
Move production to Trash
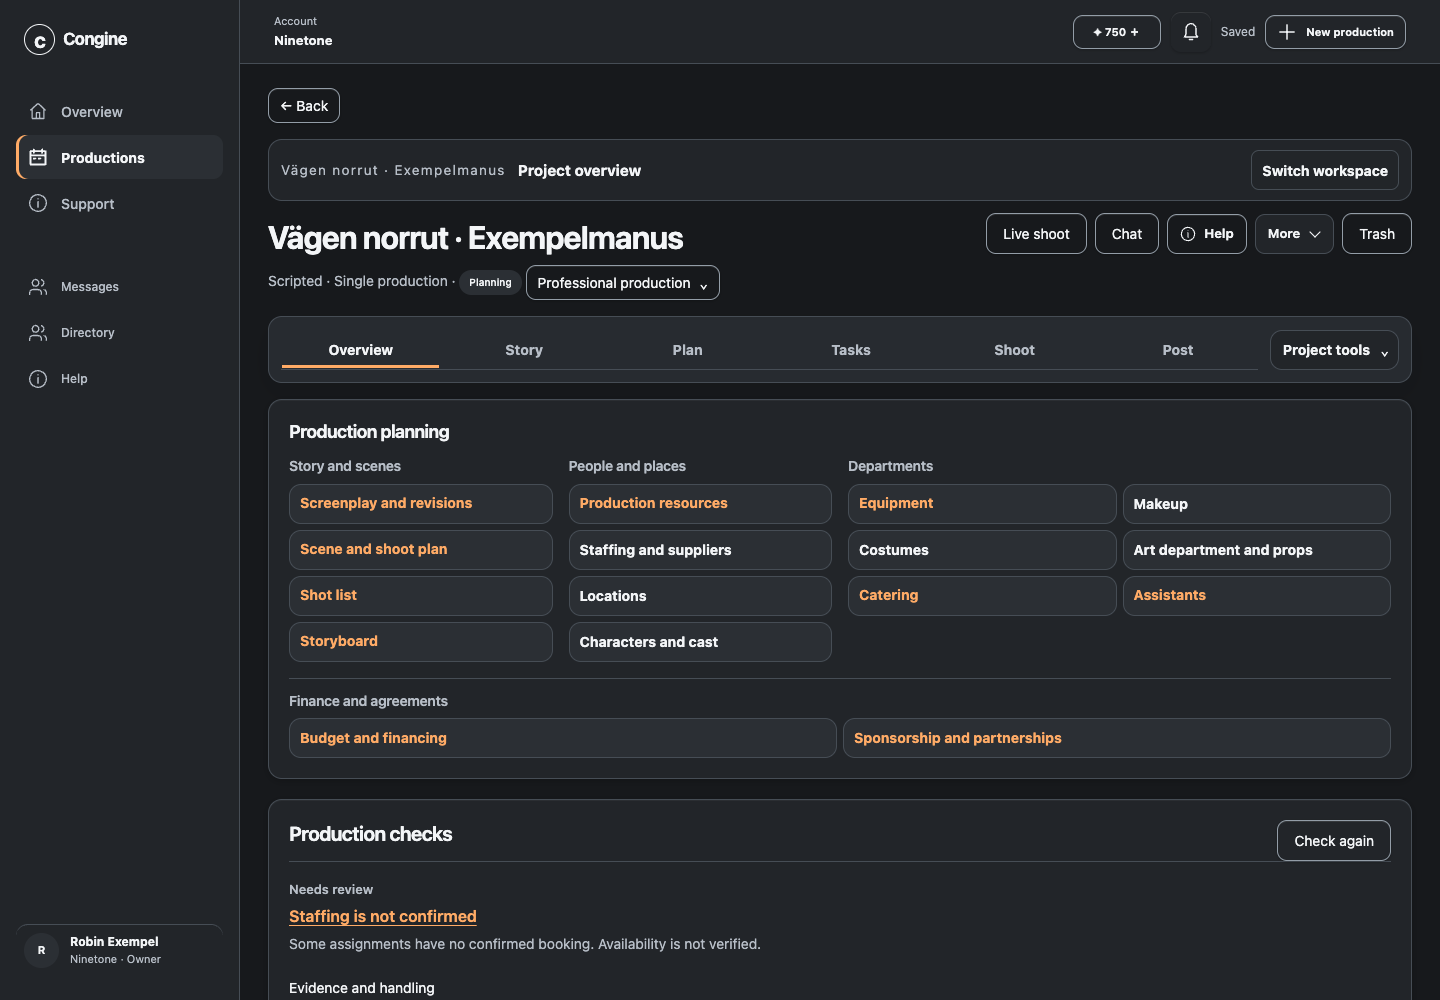coord(1376,234)
